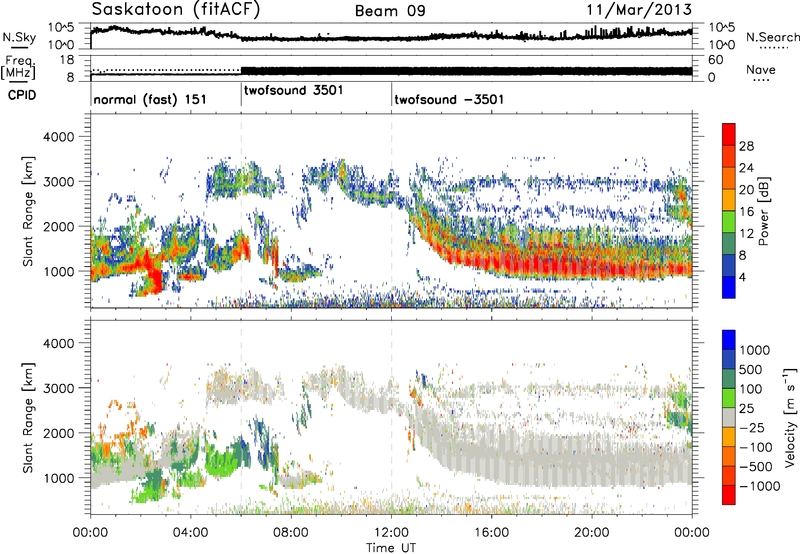Screen dimensions: 800x554
Task: Pick the red bottom segment of Velocity color bar
Action: pos(729,495)
